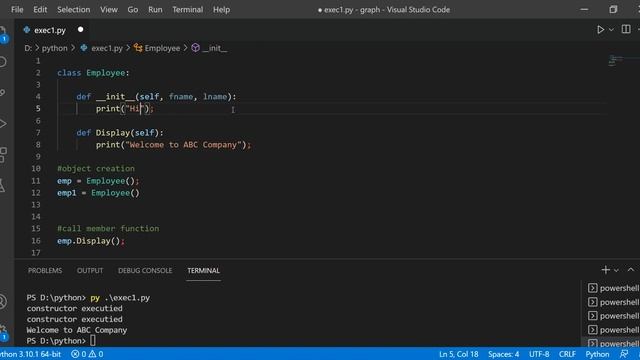Open Run and Debug view in activity bar
Viewport: 640px width, 360px height.
point(3,124)
